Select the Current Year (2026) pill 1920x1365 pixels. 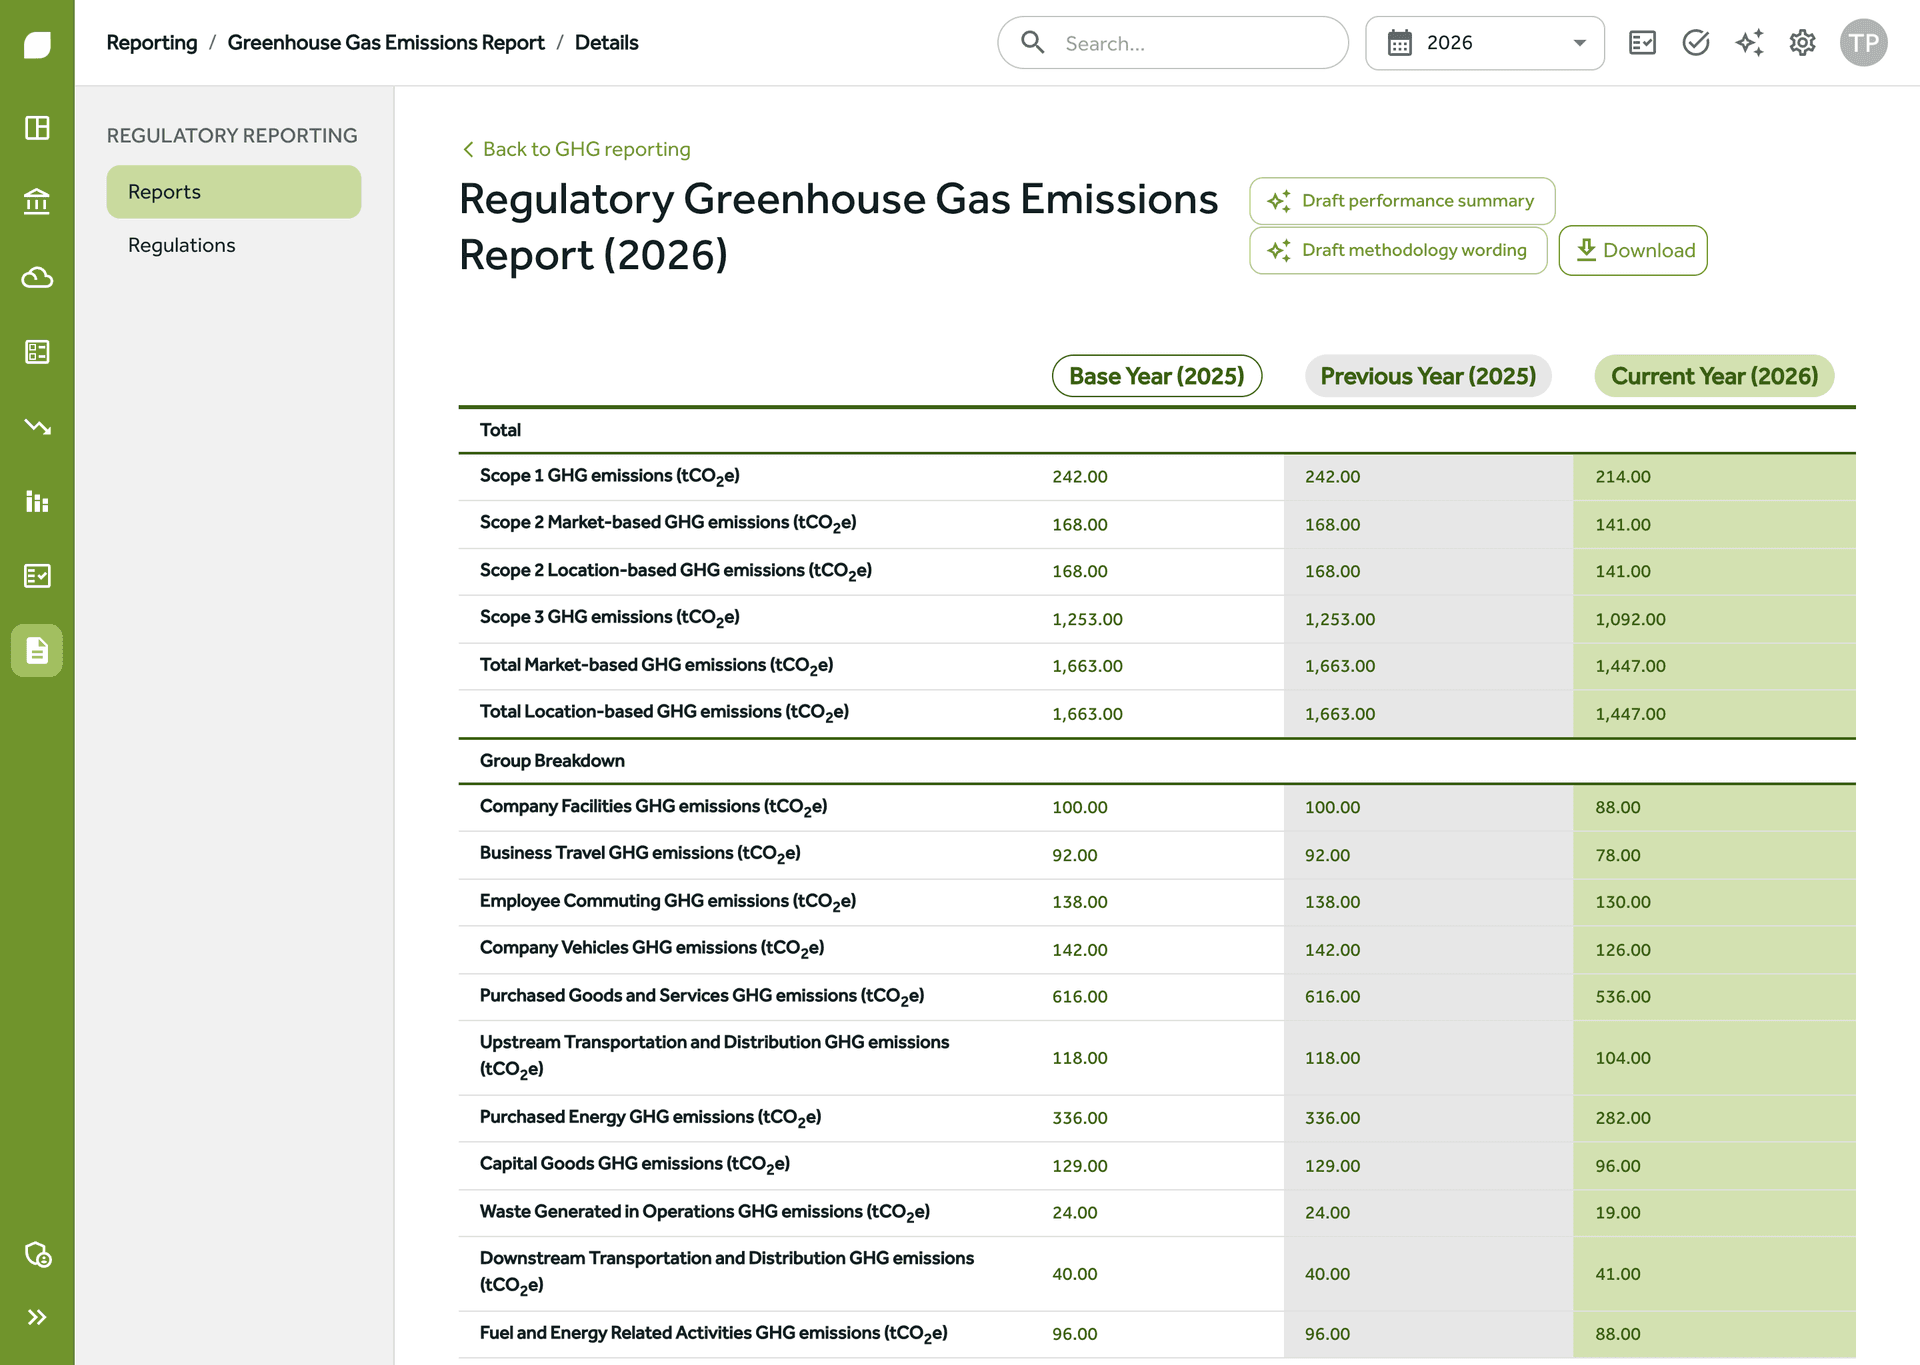pyautogui.click(x=1714, y=376)
